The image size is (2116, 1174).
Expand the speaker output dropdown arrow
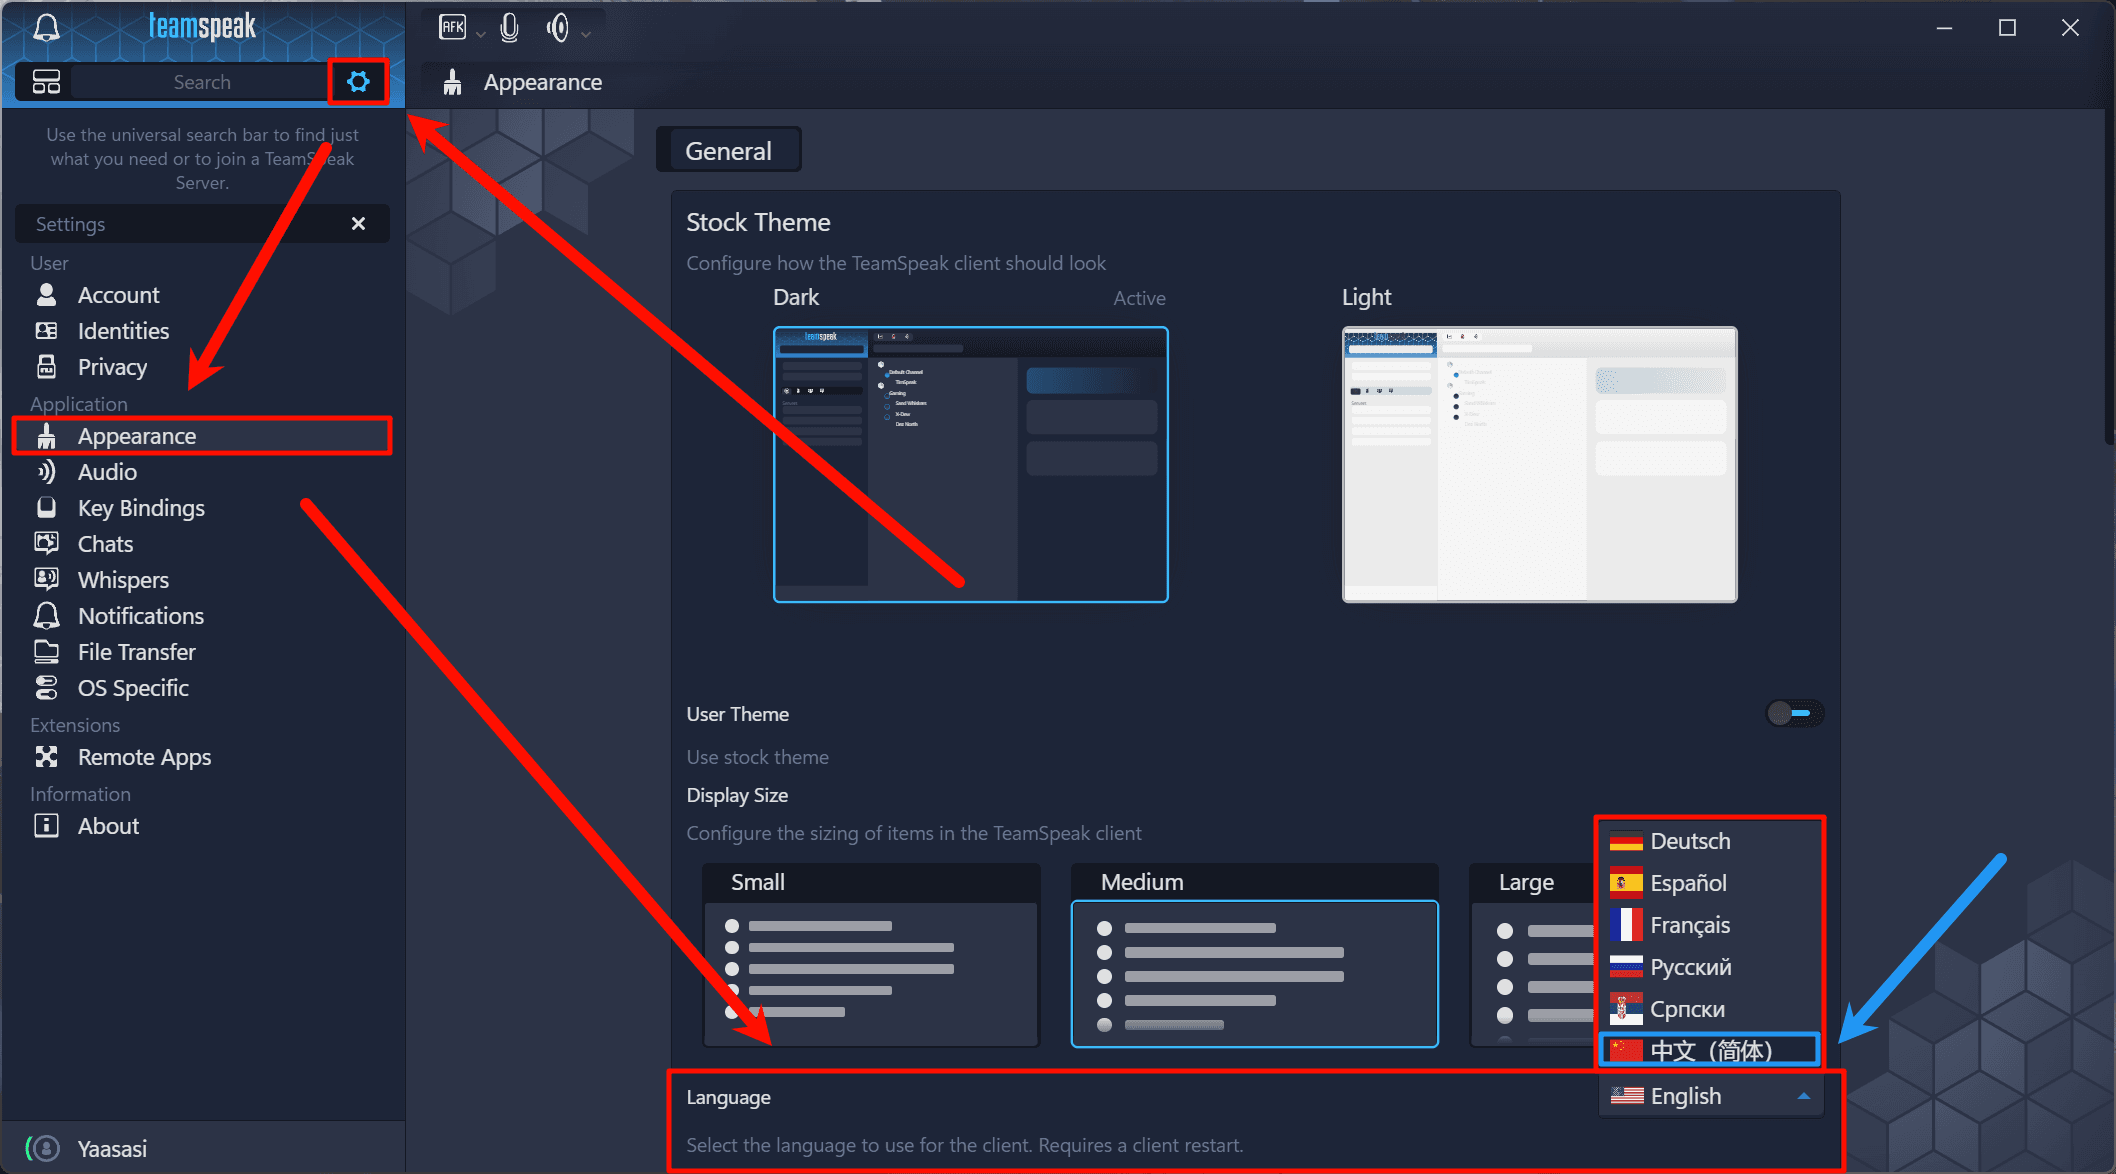tap(586, 34)
